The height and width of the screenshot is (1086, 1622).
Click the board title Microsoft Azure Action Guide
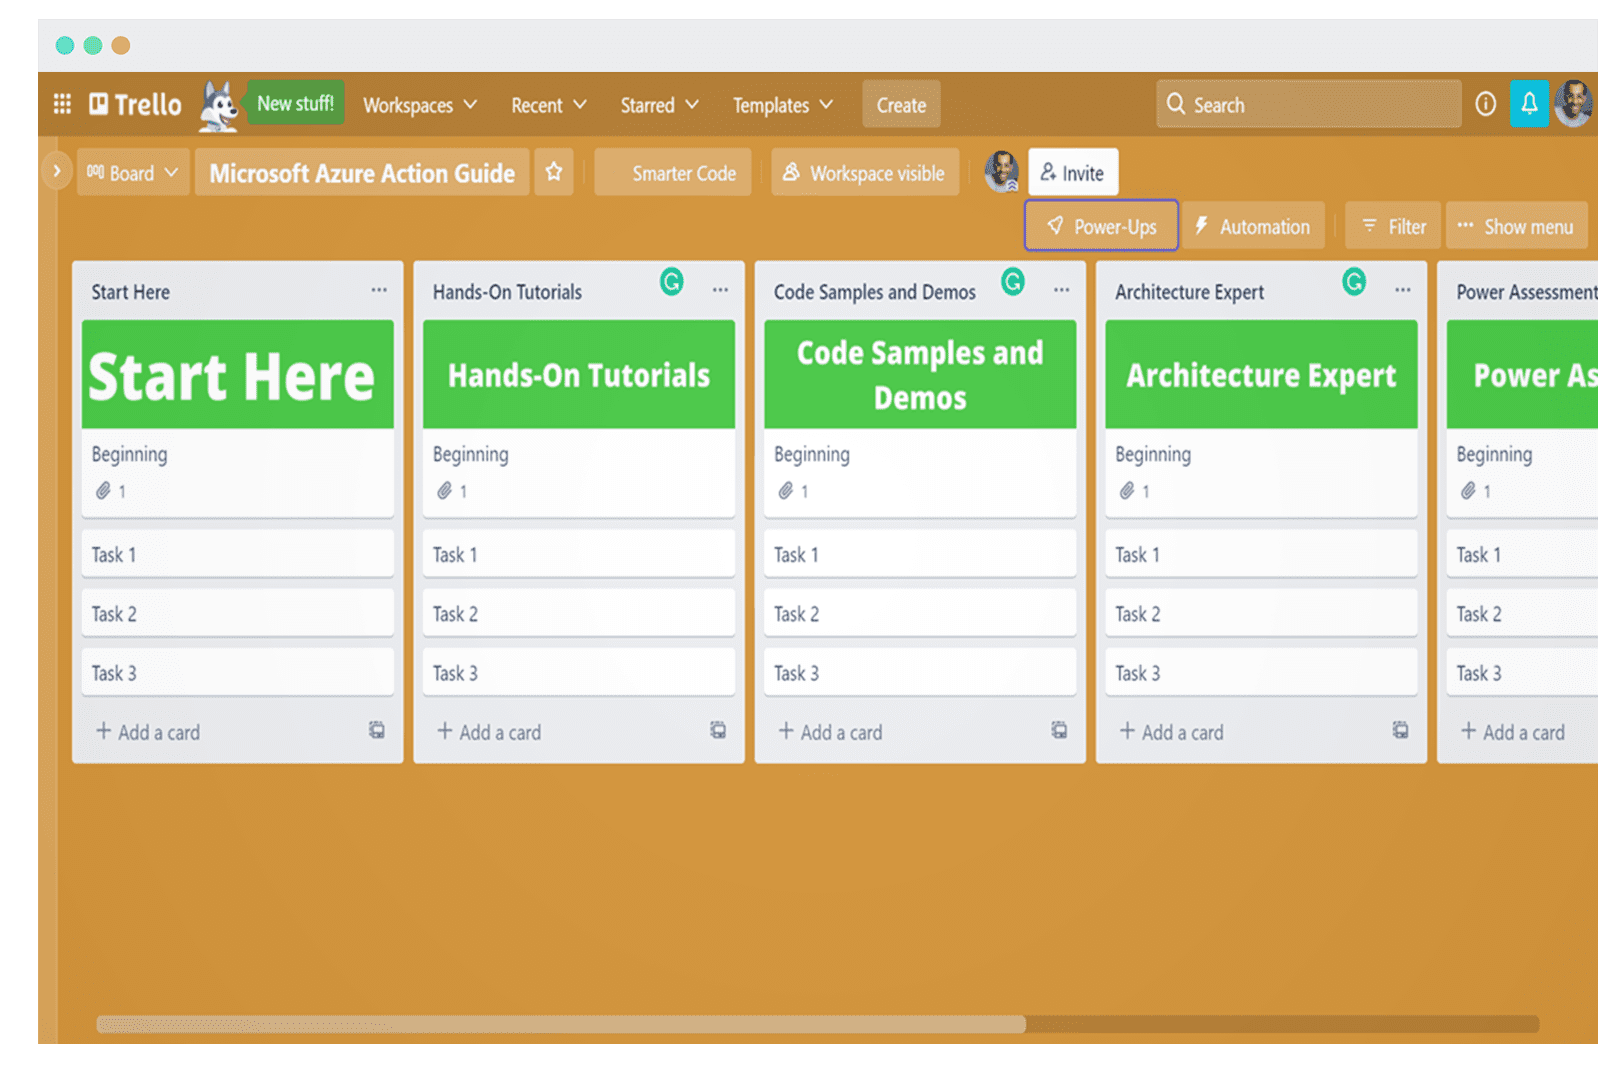coord(362,173)
